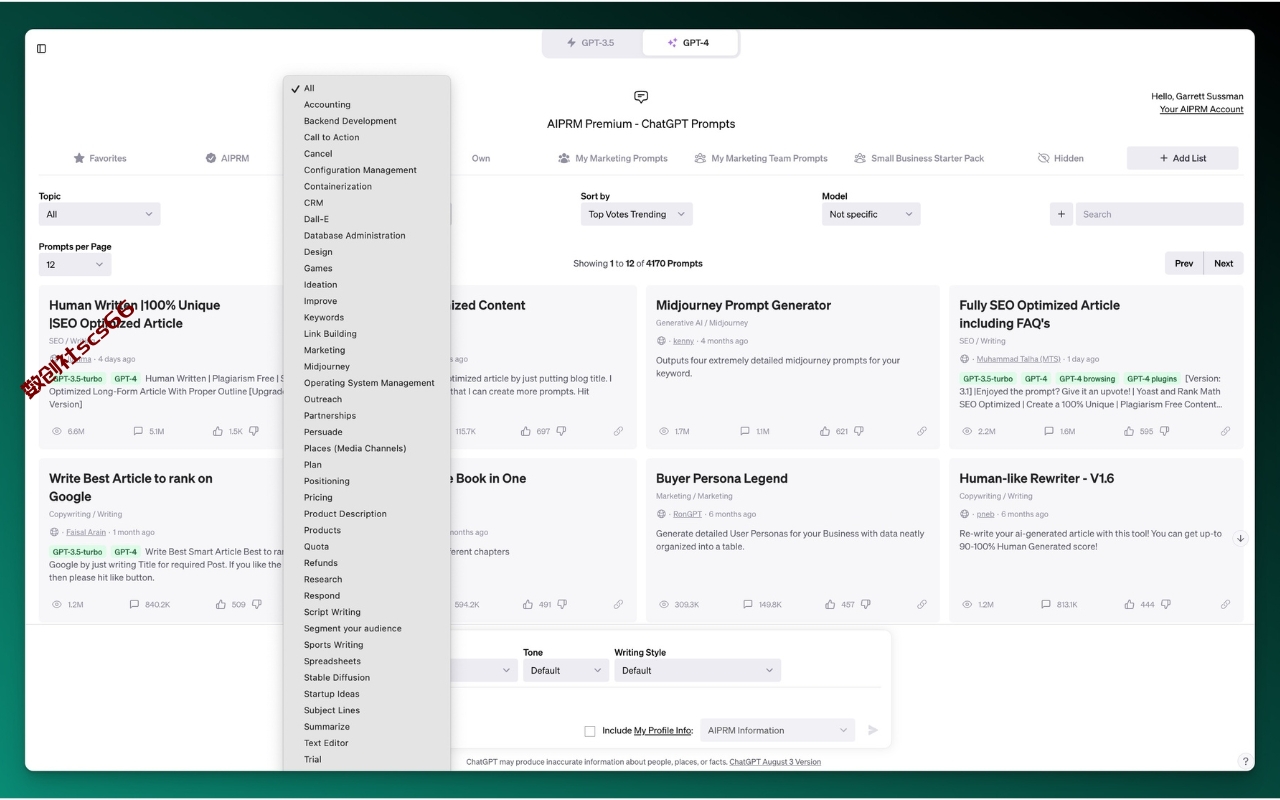Enable Include My Profile Info checkbox
Screen dimensions: 1280x800
coord(590,731)
